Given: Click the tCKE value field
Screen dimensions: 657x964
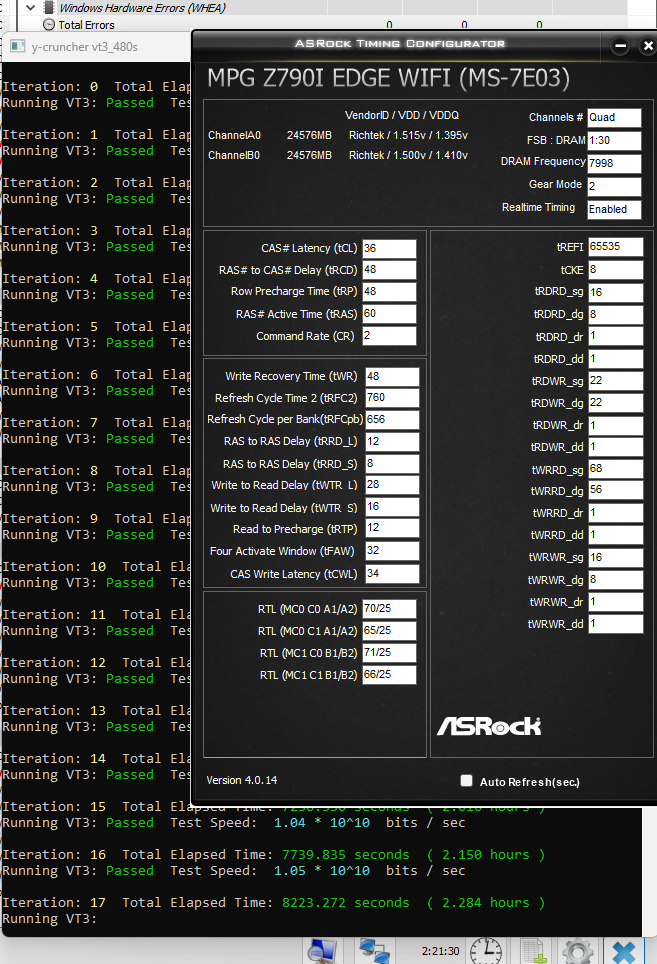Looking at the screenshot, I should pos(616,269).
